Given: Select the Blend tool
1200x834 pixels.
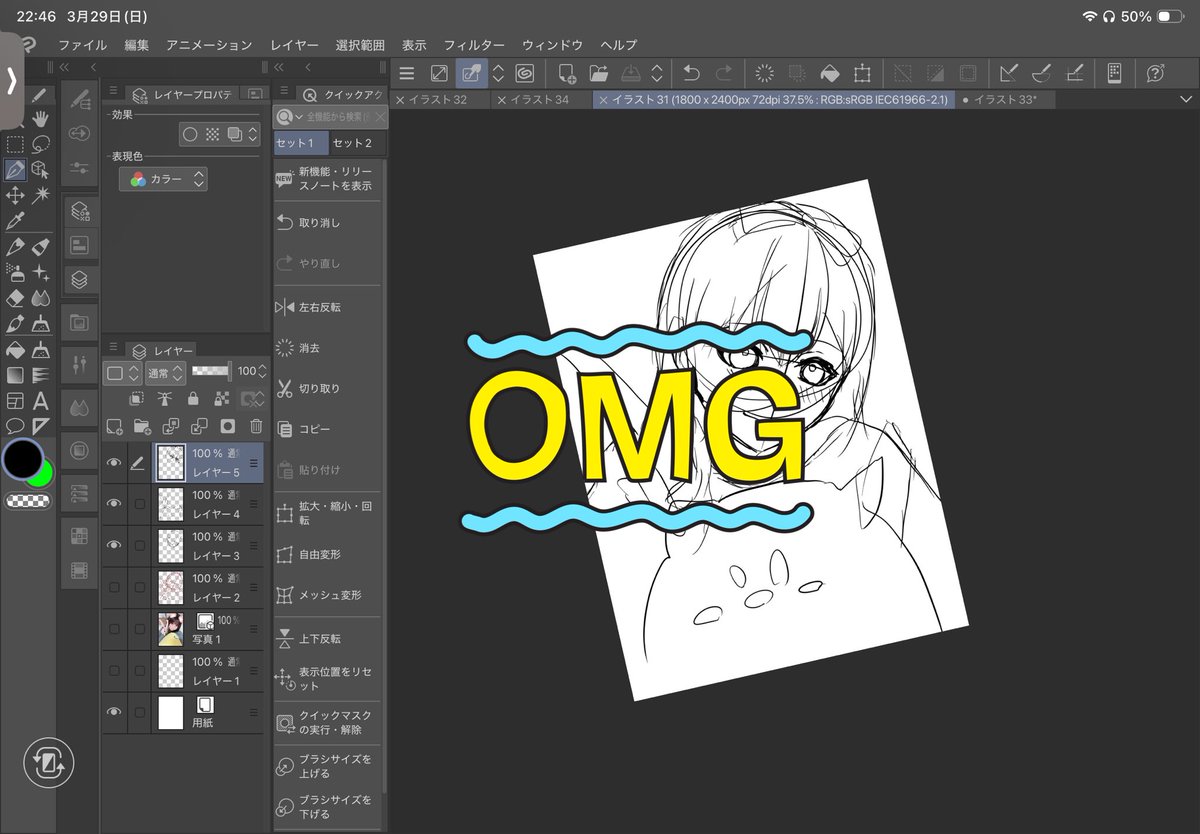Looking at the screenshot, I should [41, 298].
